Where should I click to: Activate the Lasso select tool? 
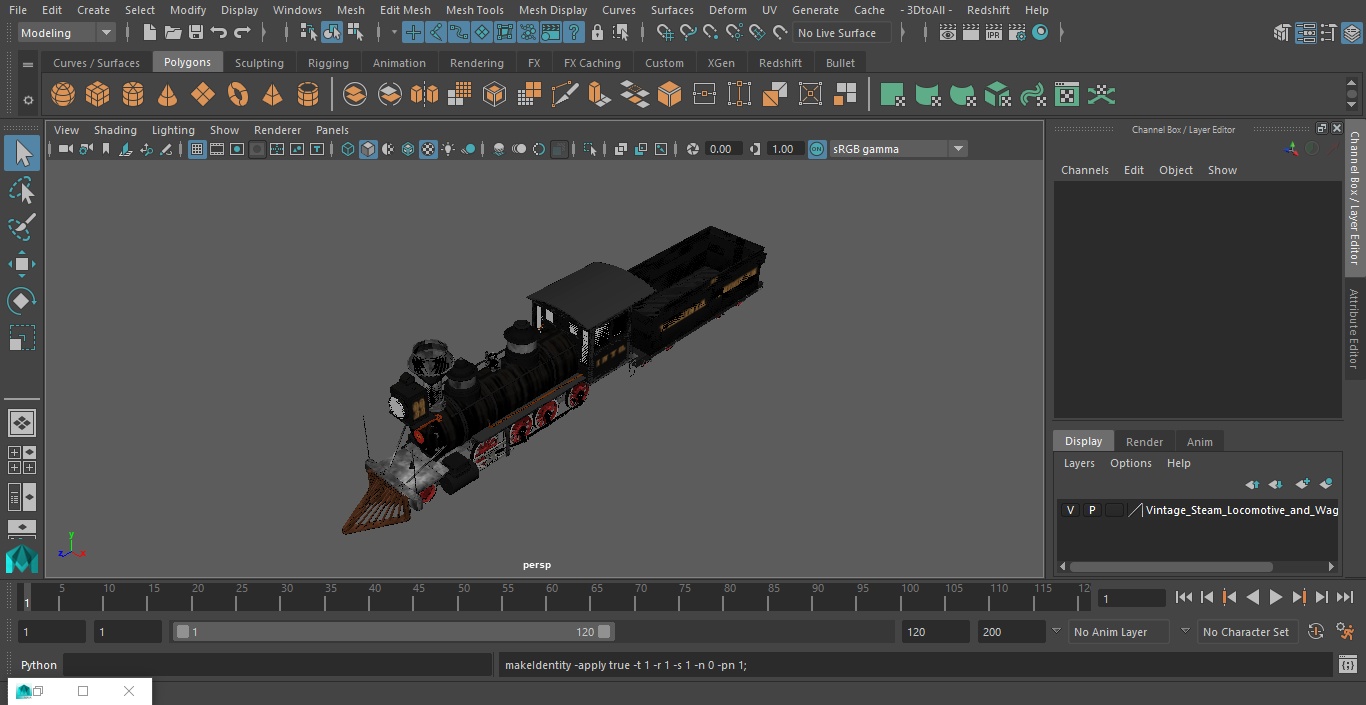[21, 190]
